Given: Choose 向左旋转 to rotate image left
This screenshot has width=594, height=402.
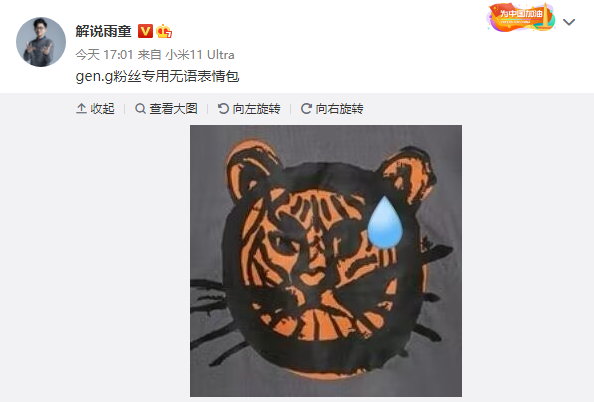Looking at the screenshot, I should click(256, 109).
